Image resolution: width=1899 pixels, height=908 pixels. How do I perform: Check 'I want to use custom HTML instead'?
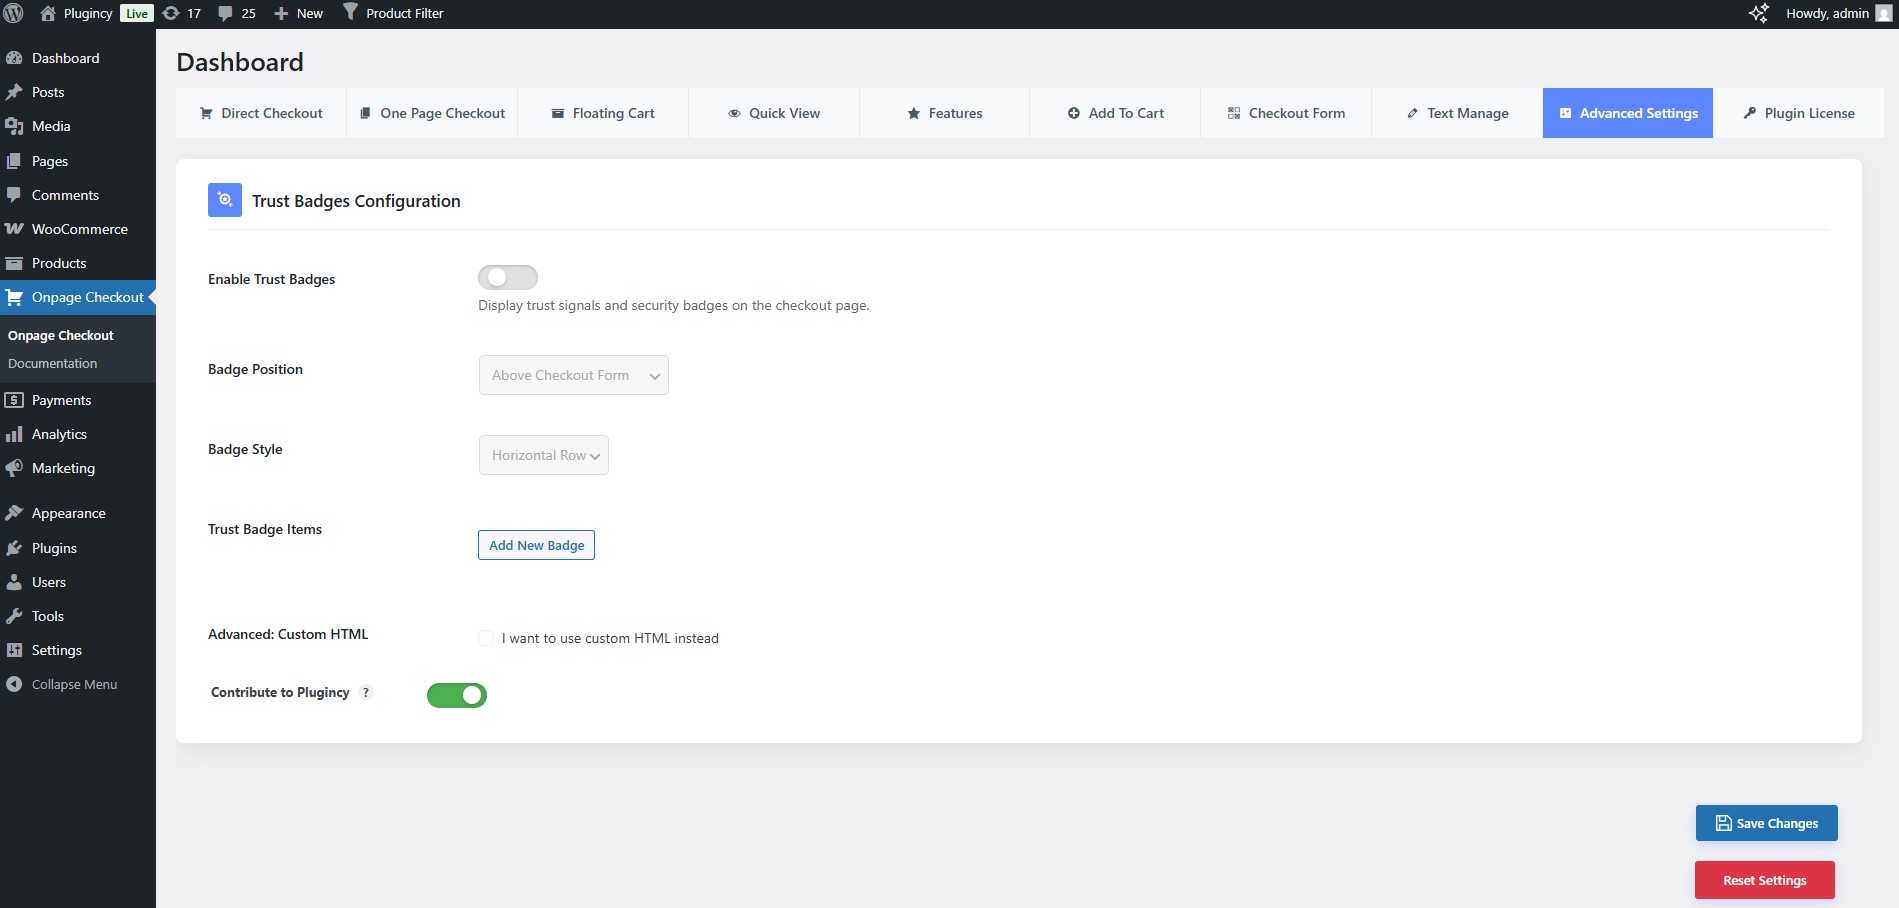486,638
